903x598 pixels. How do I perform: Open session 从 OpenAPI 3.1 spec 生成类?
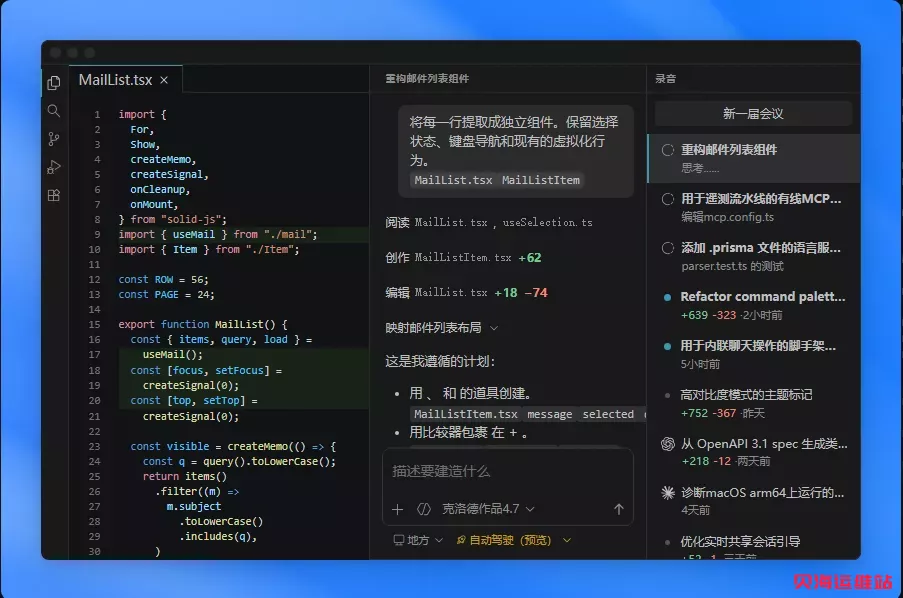click(x=754, y=452)
